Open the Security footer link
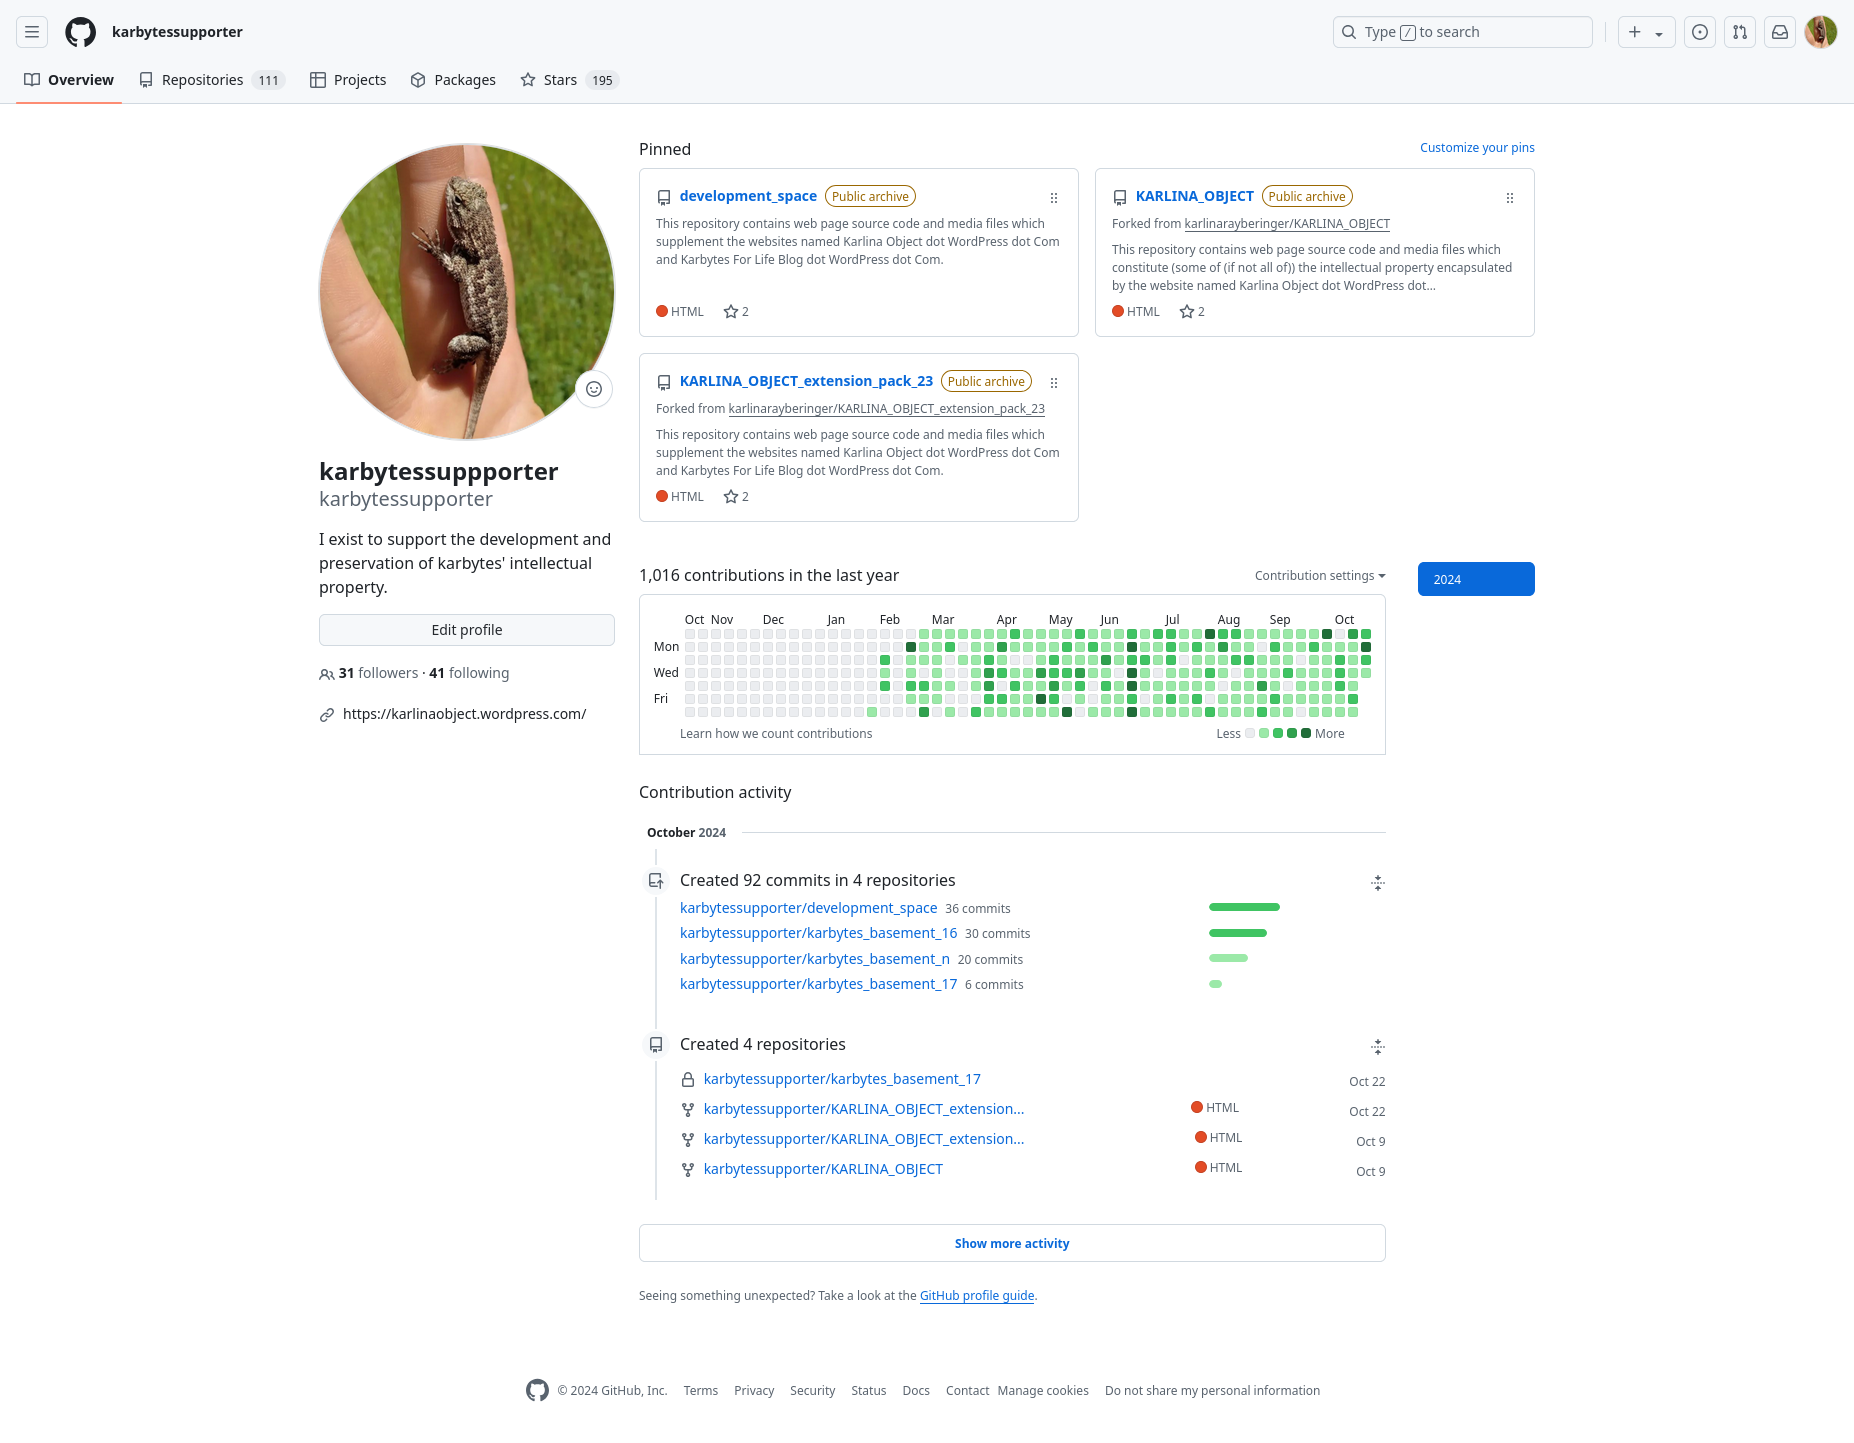The width and height of the screenshot is (1854, 1443). point(812,1391)
